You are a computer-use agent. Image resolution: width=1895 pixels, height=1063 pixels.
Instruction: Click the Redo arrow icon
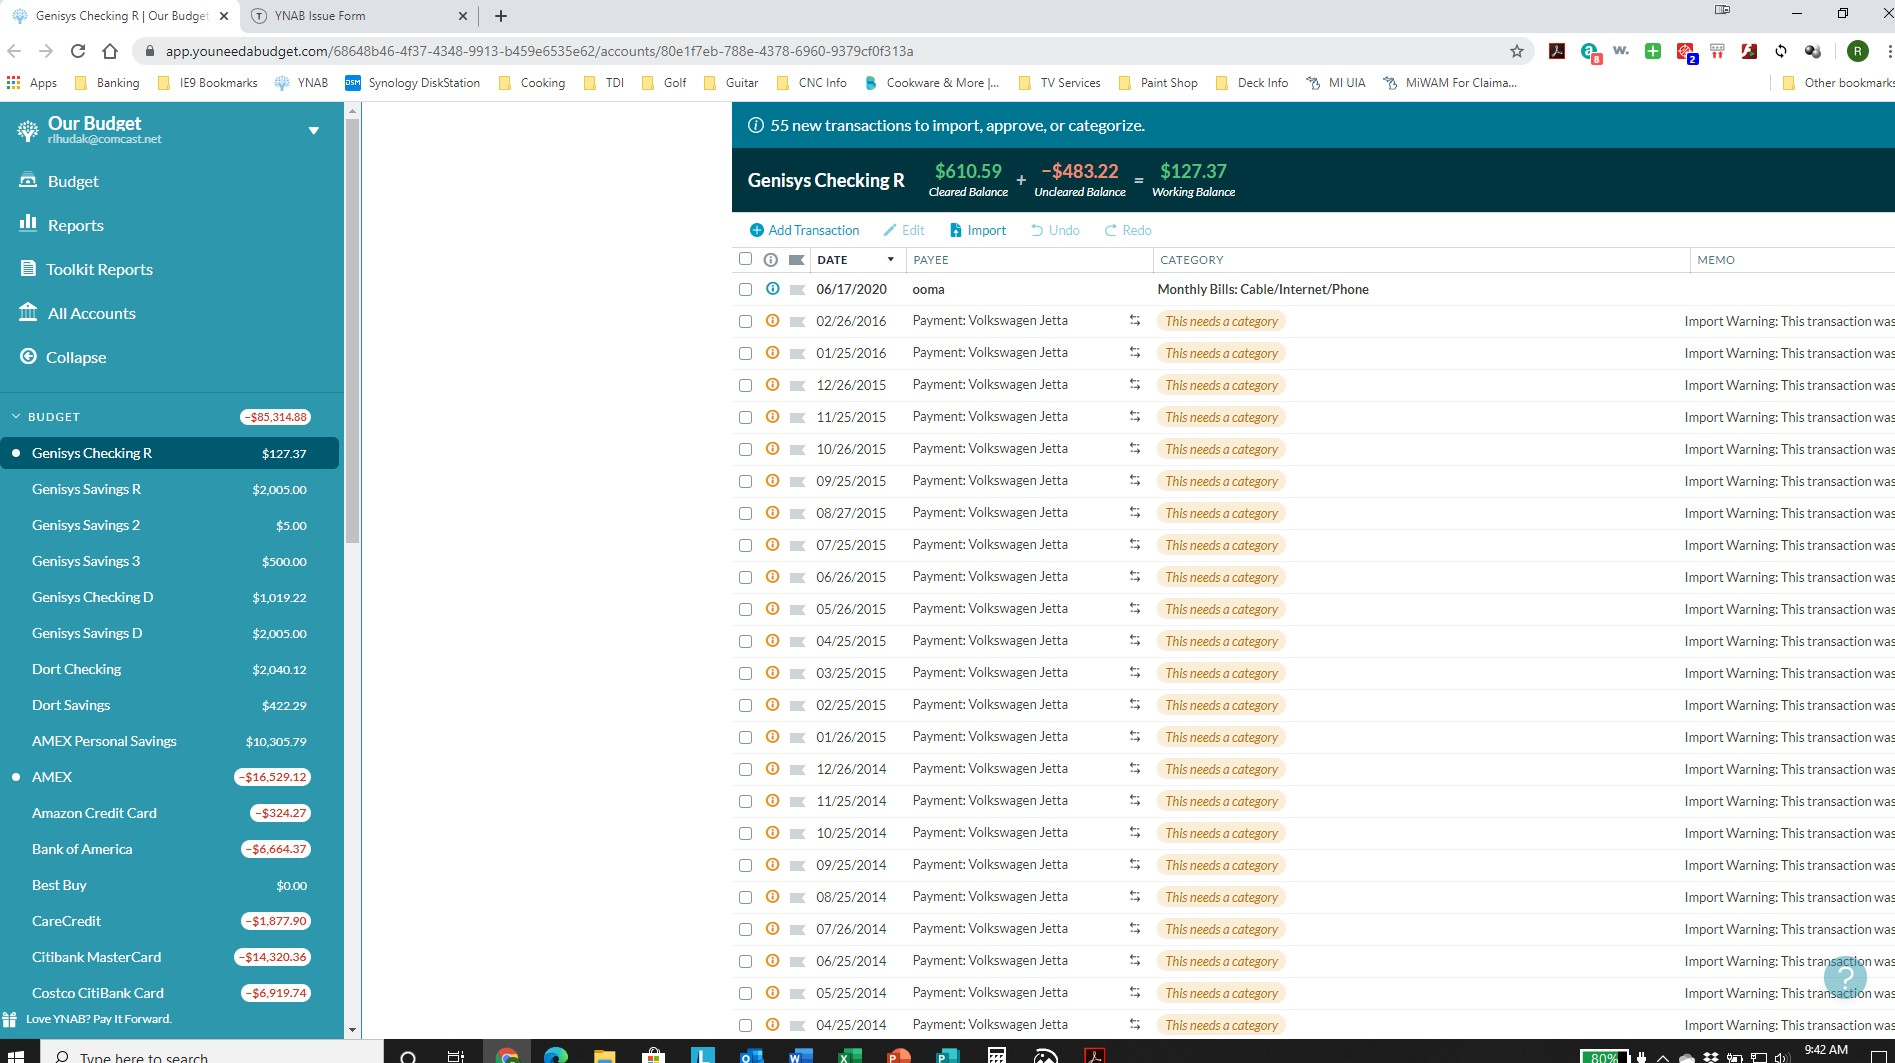coord(1110,230)
